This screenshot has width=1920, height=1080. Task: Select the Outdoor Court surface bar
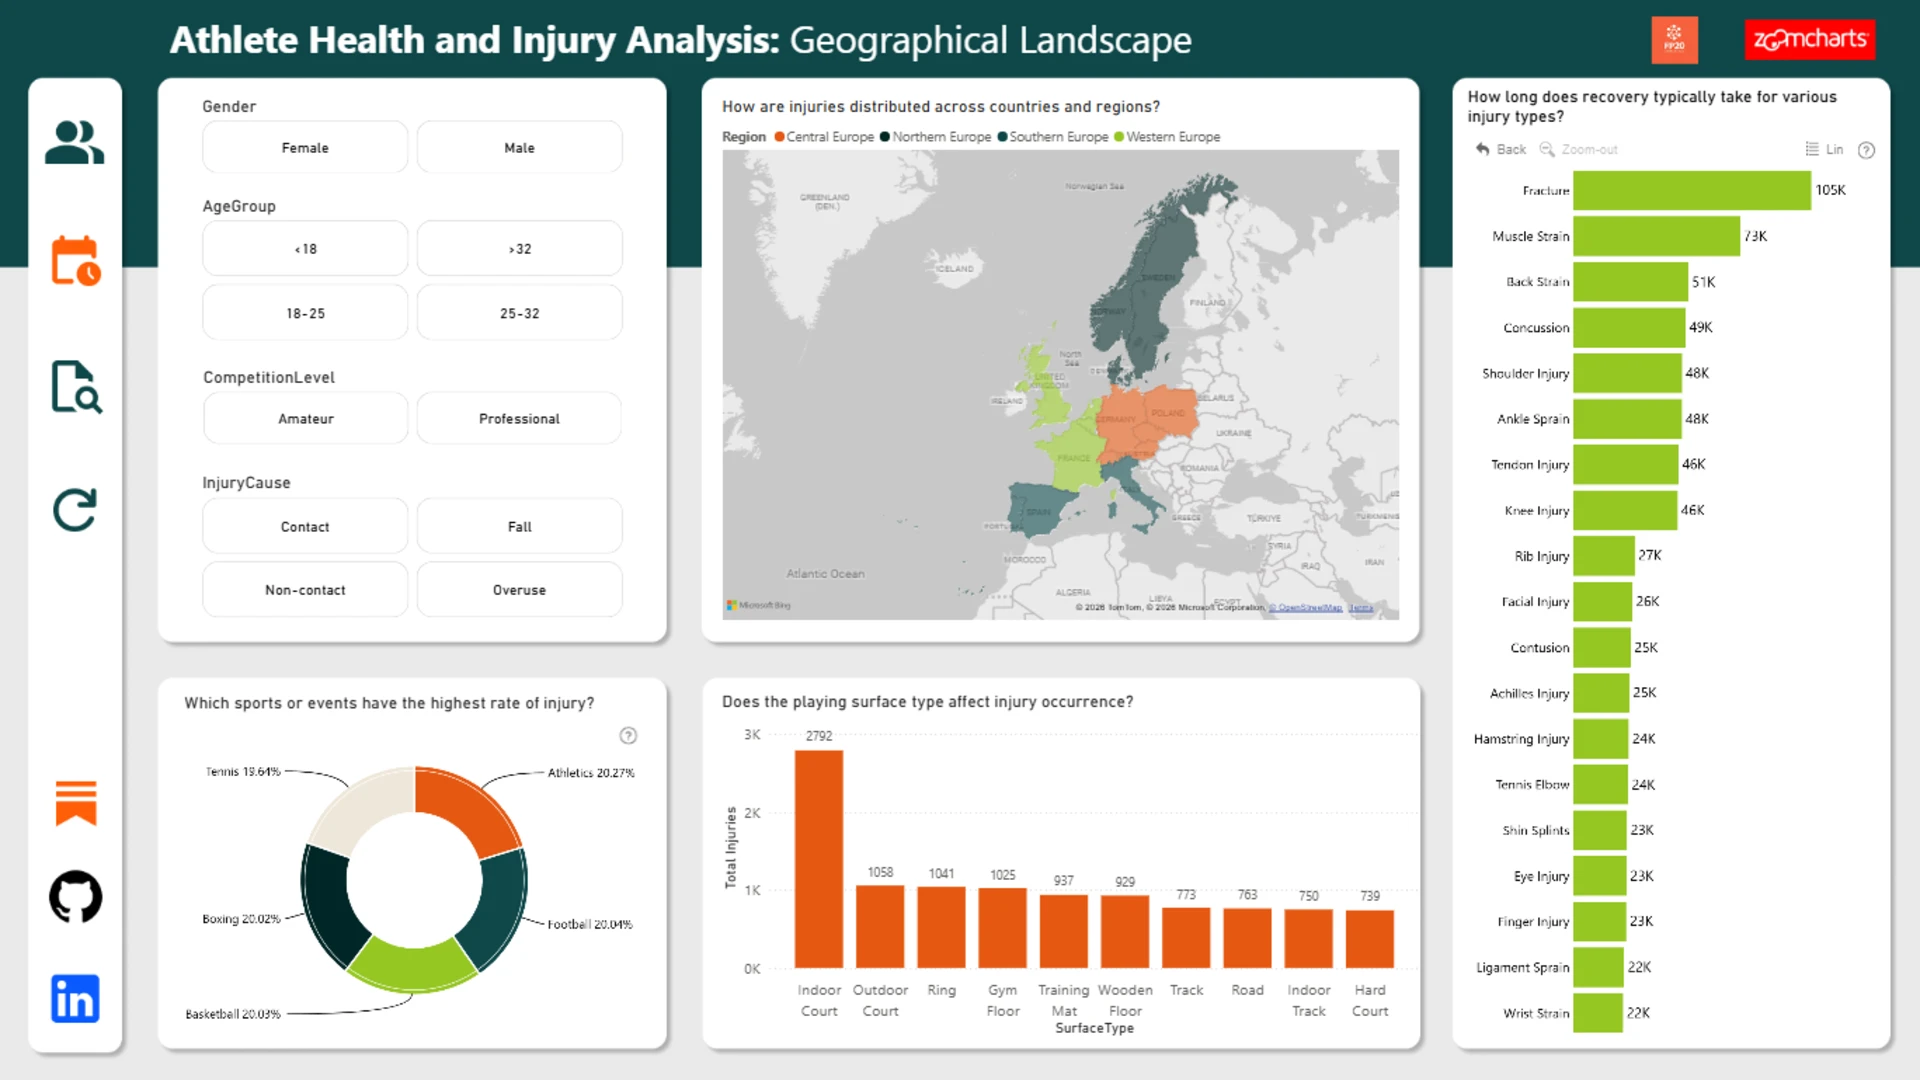[x=880, y=927]
